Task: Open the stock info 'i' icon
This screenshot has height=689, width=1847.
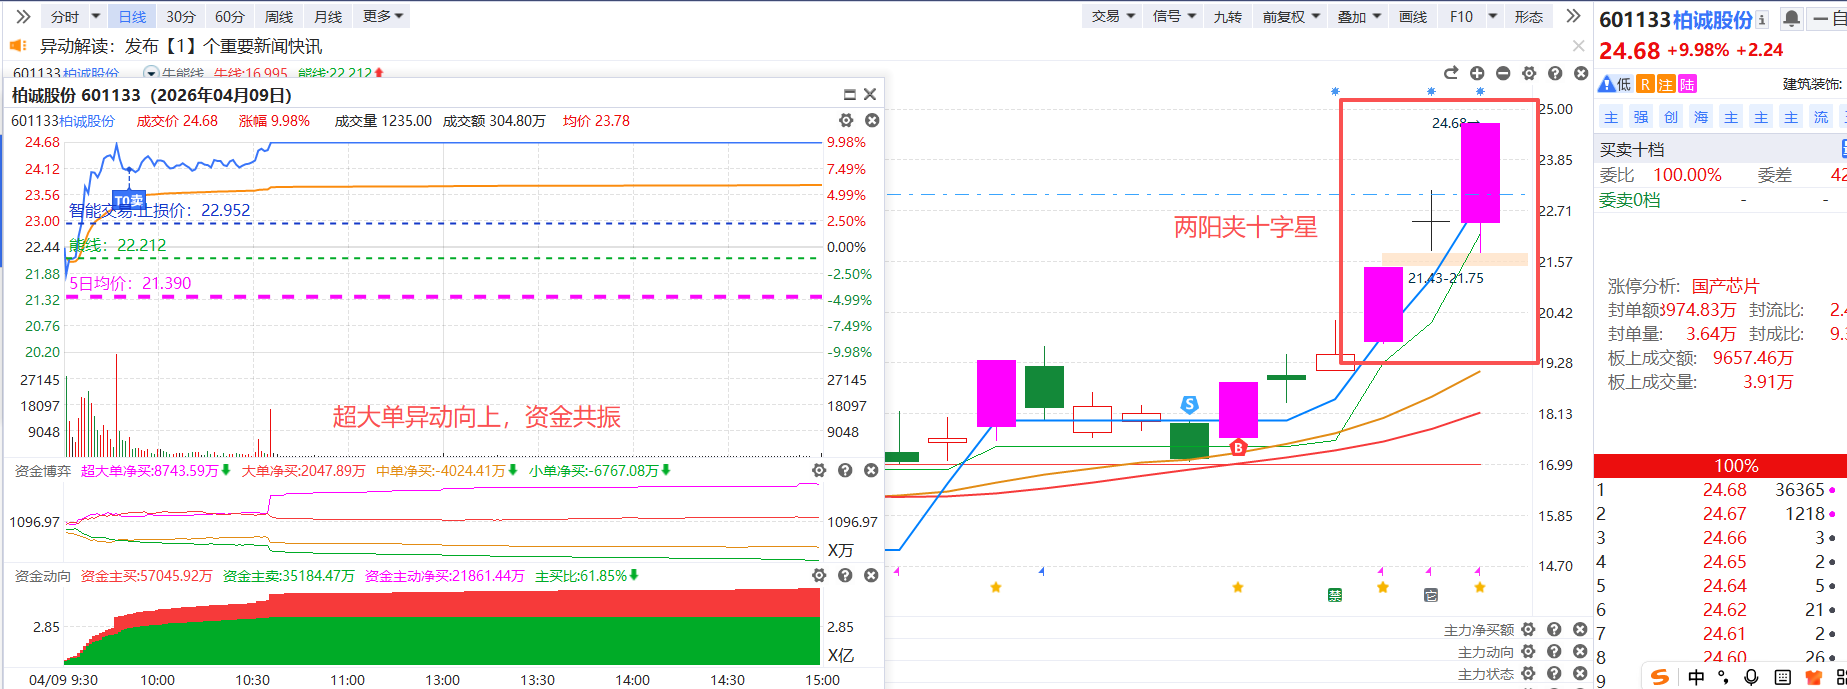Action: tap(1762, 19)
